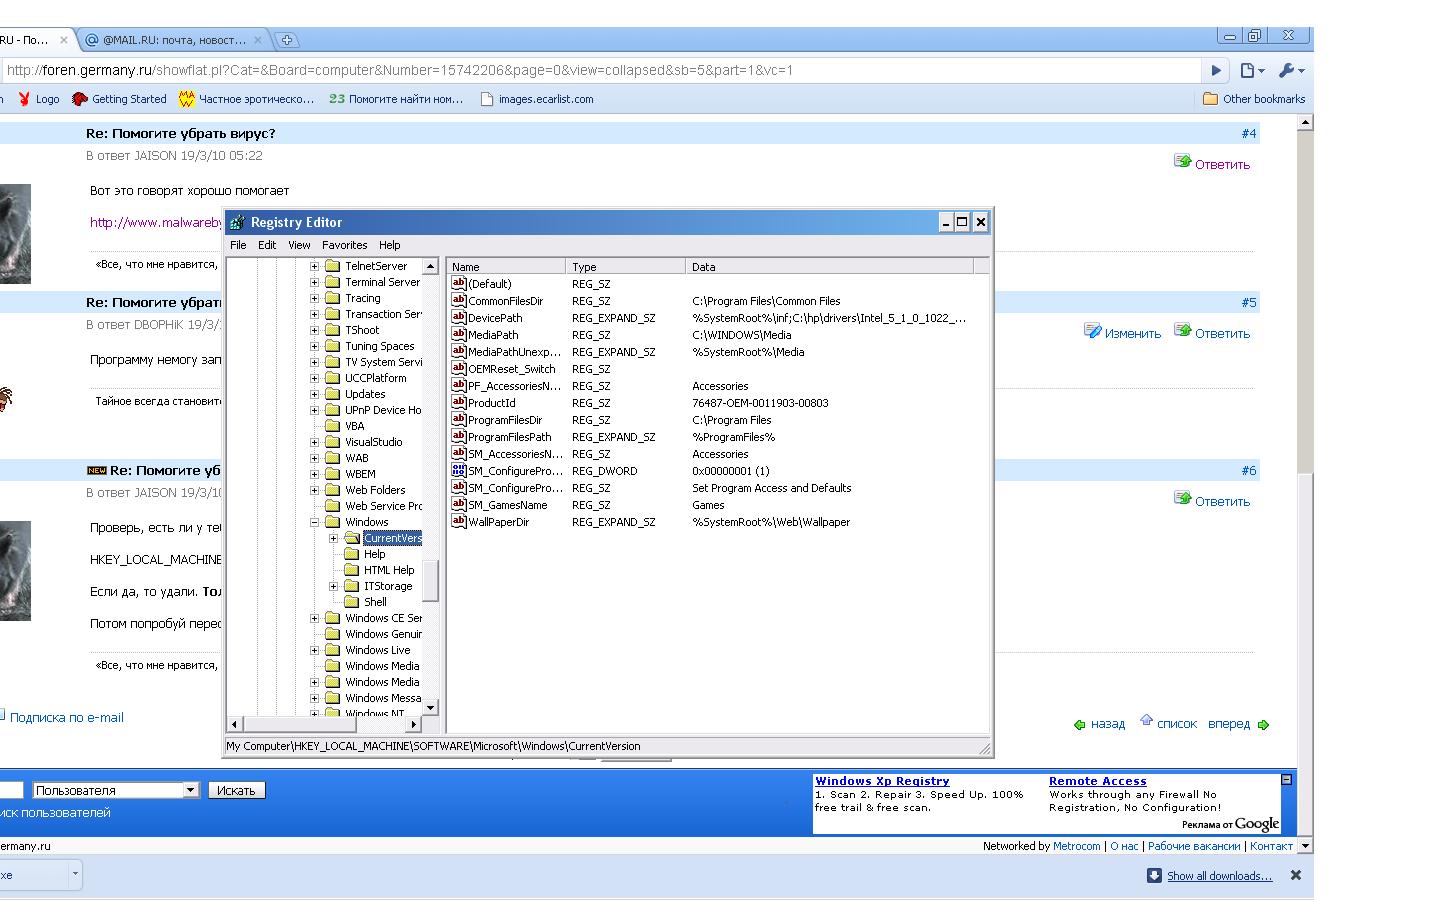Expand the TelnetServer tree node

point(314,266)
